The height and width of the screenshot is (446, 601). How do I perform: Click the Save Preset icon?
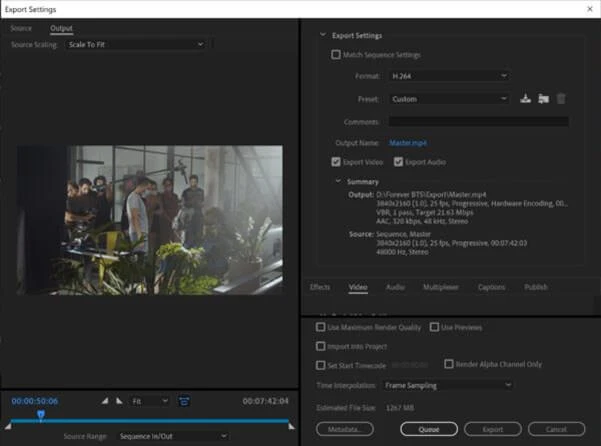click(x=525, y=98)
